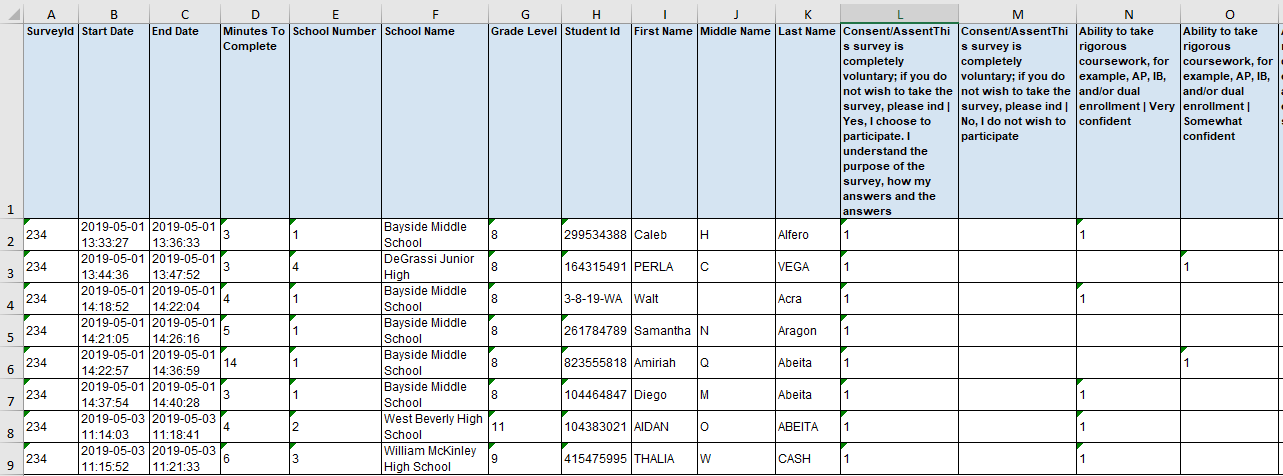1283x476 pixels.
Task: Click the First Name header cell
Action: (x=664, y=120)
